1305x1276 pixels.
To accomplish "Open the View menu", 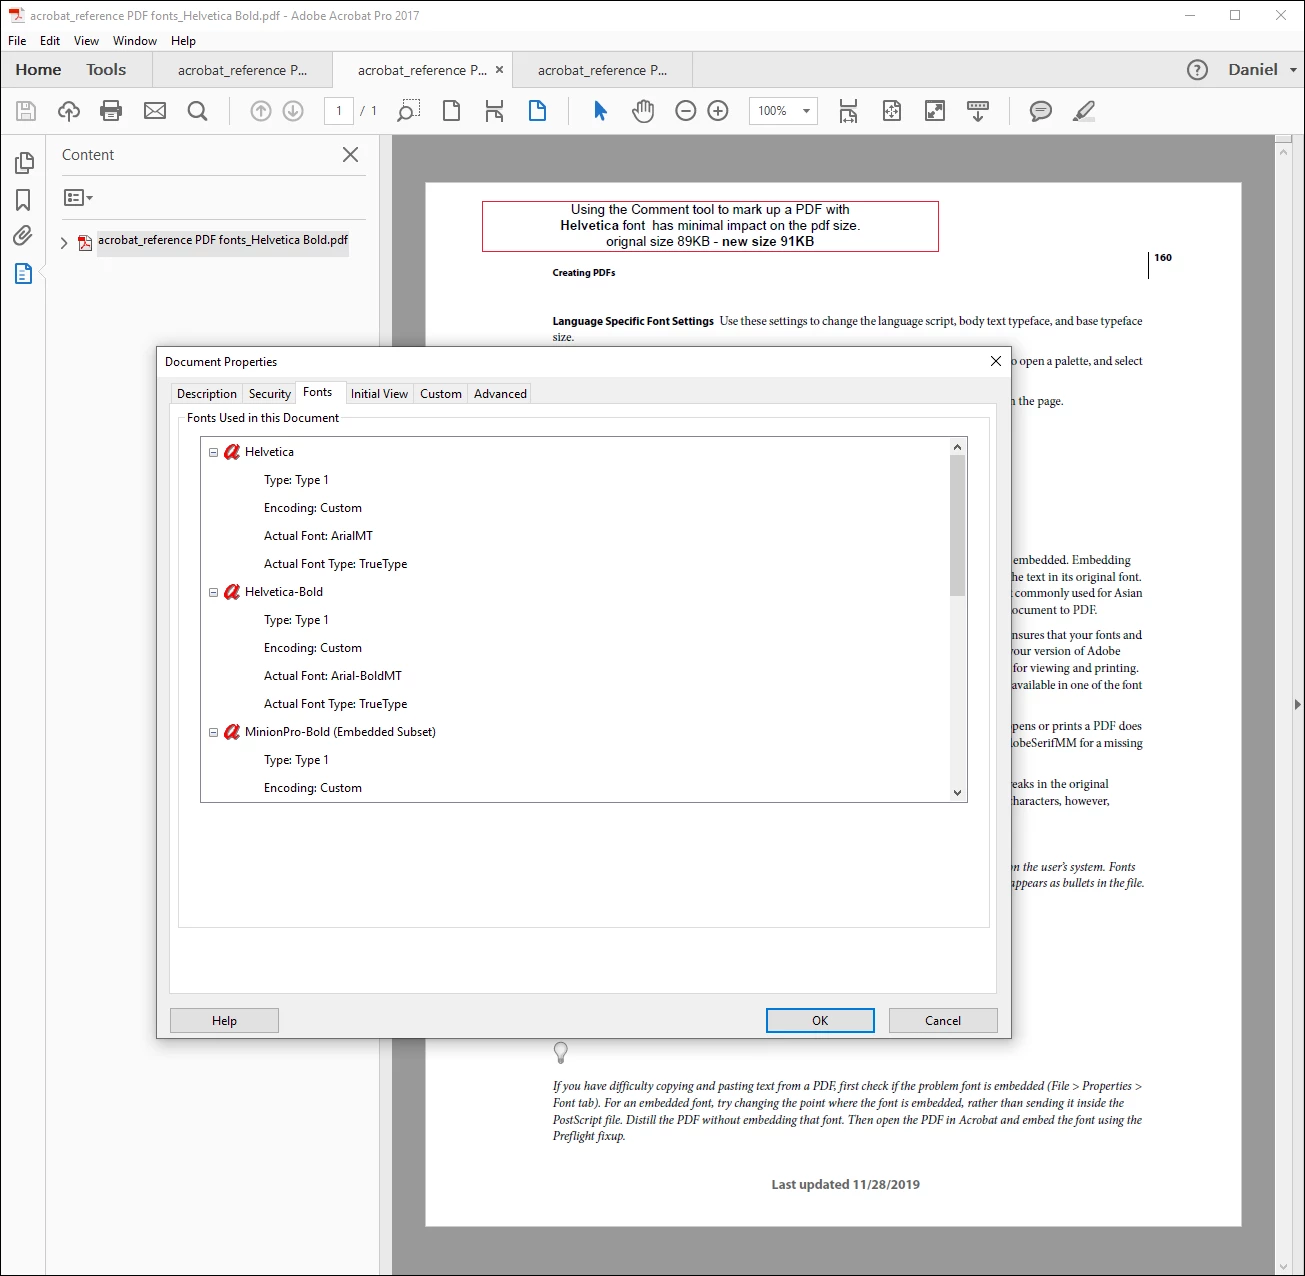I will (x=86, y=41).
